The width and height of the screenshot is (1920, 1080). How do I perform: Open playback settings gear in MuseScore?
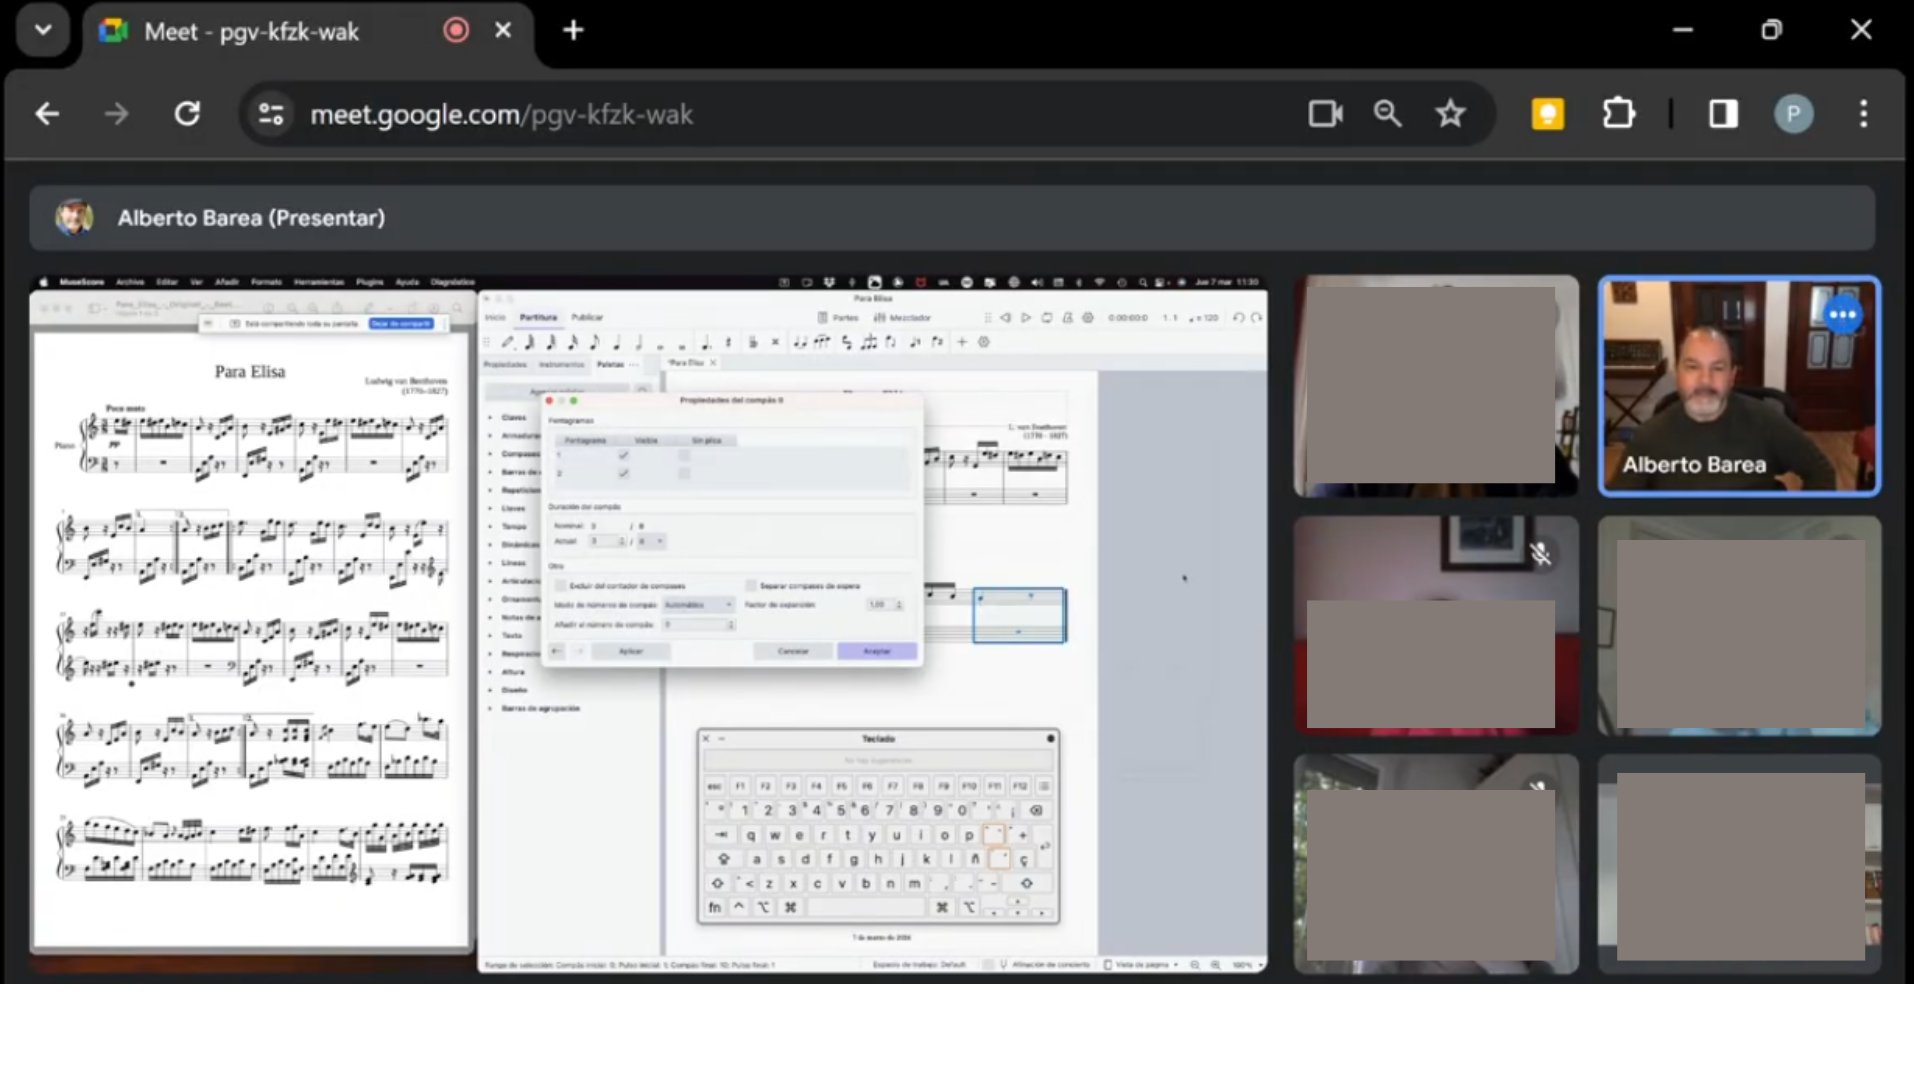pyautogui.click(x=1088, y=318)
